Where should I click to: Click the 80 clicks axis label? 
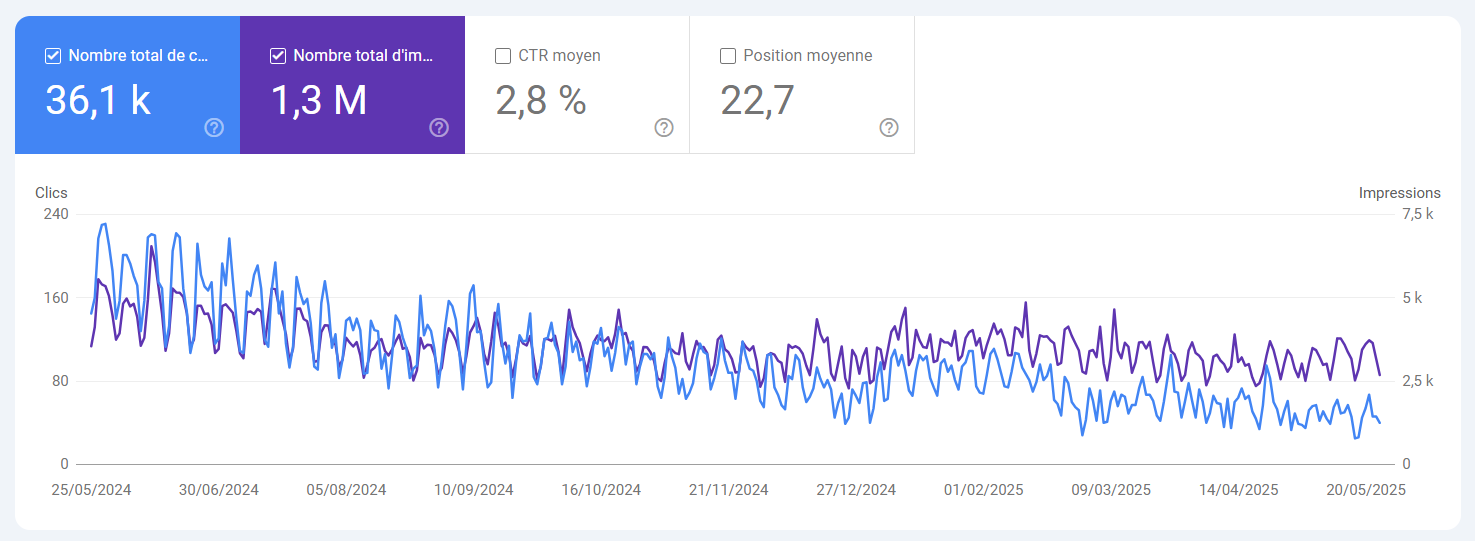61,381
